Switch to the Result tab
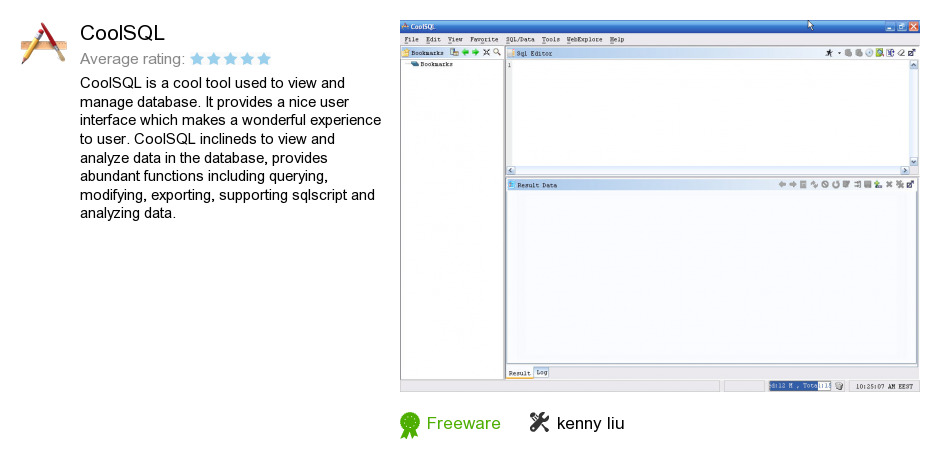 pos(520,373)
